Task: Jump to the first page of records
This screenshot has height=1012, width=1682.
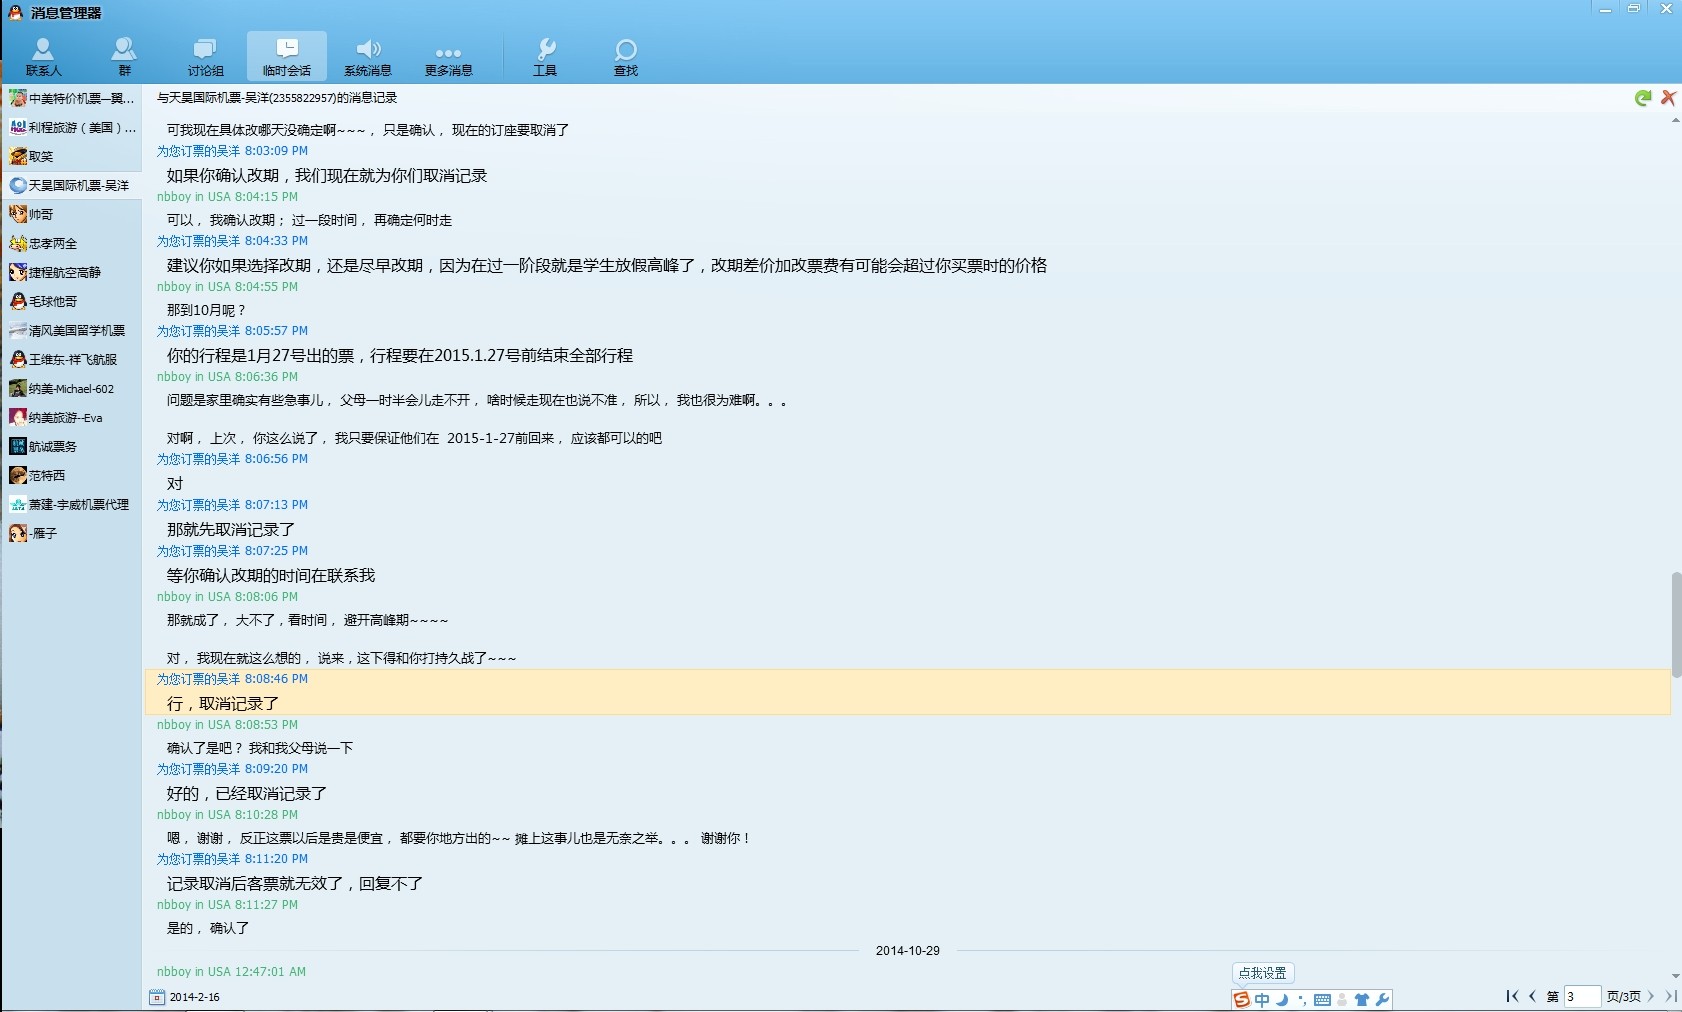Action: coord(1512,996)
